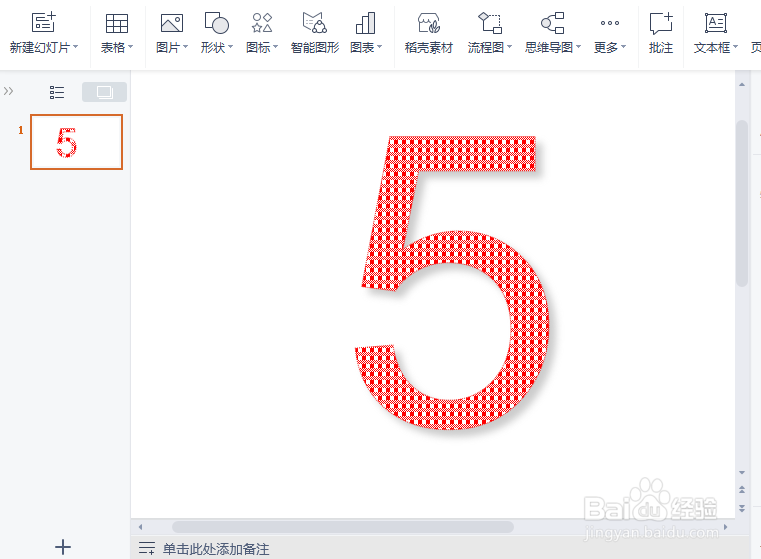The height and width of the screenshot is (559, 761).
Task: Open the 形状 dropdown arrow
Action: (x=231, y=47)
